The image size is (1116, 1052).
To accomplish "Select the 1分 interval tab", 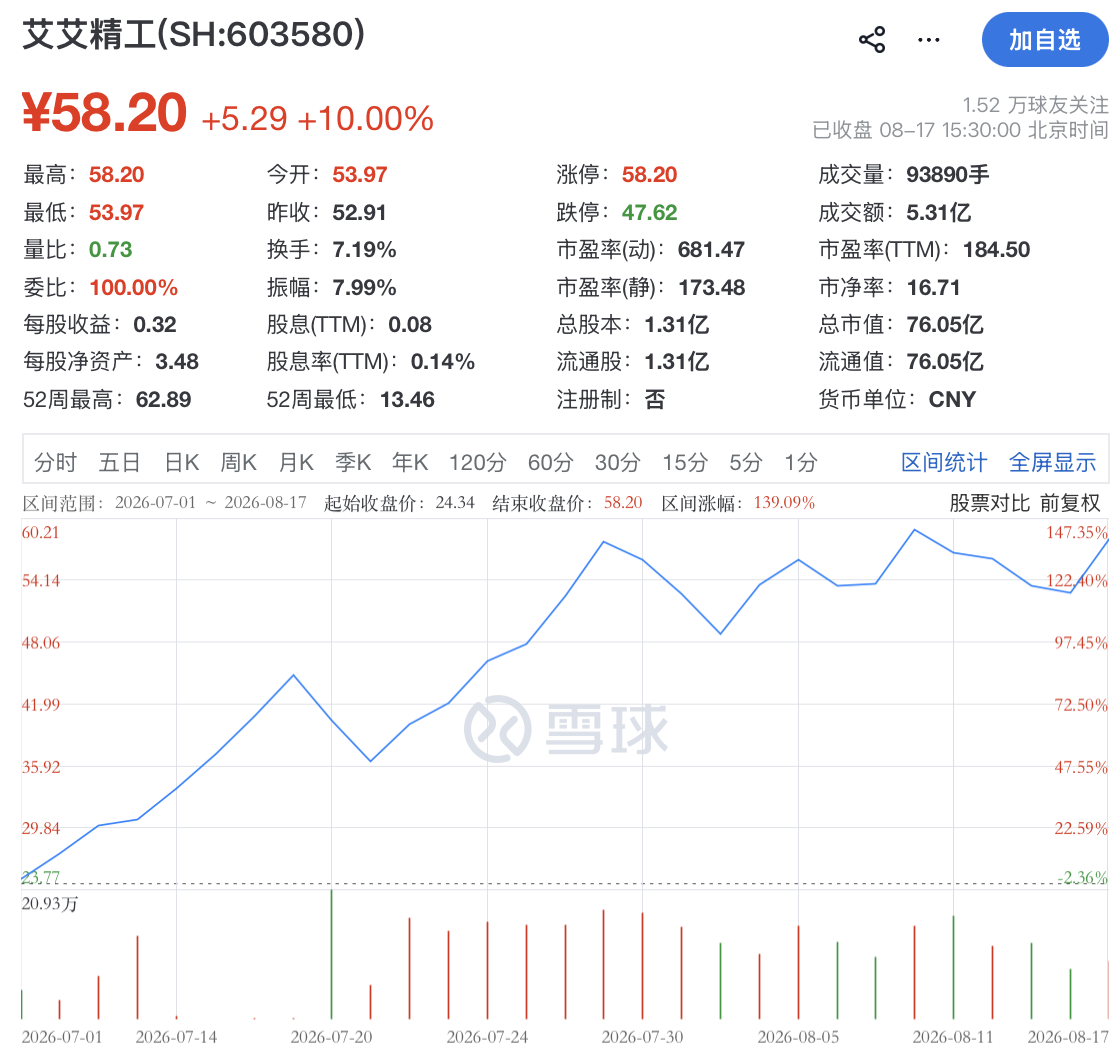I will pos(801,463).
